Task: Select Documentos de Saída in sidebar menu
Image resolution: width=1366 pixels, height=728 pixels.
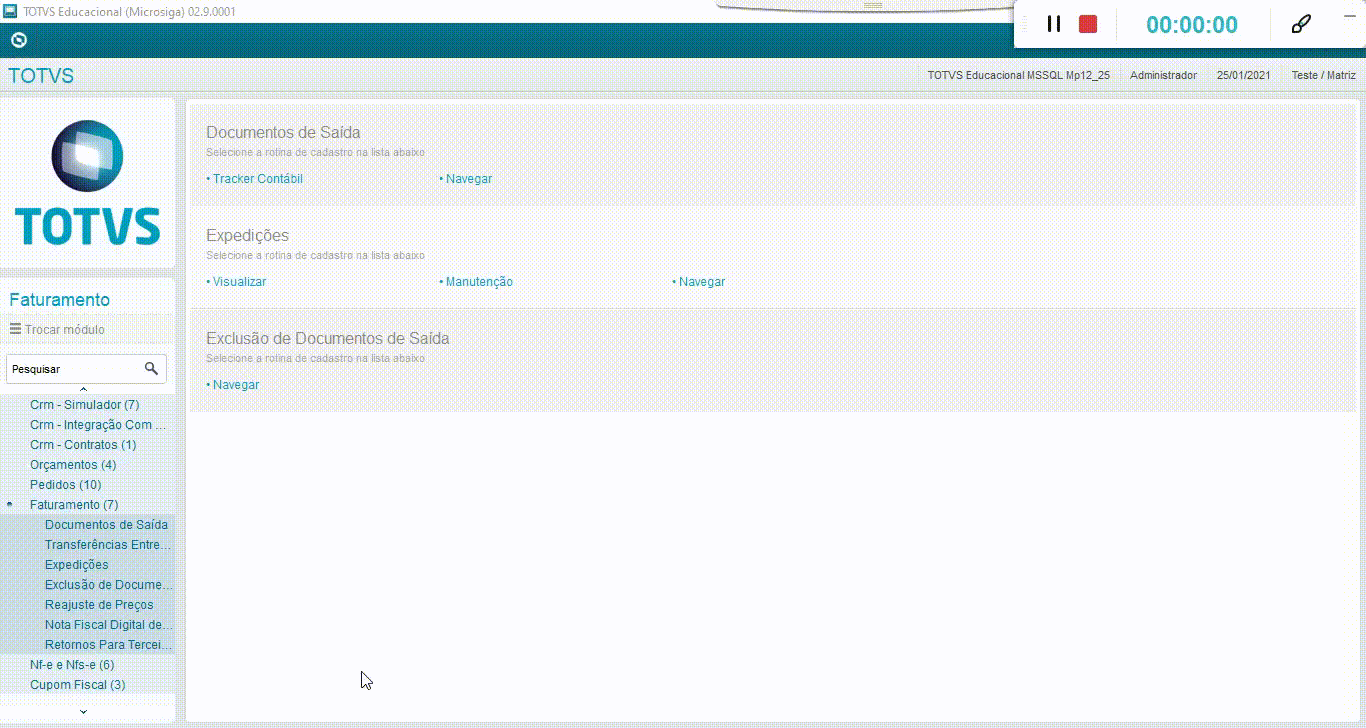Action: [x=106, y=525]
